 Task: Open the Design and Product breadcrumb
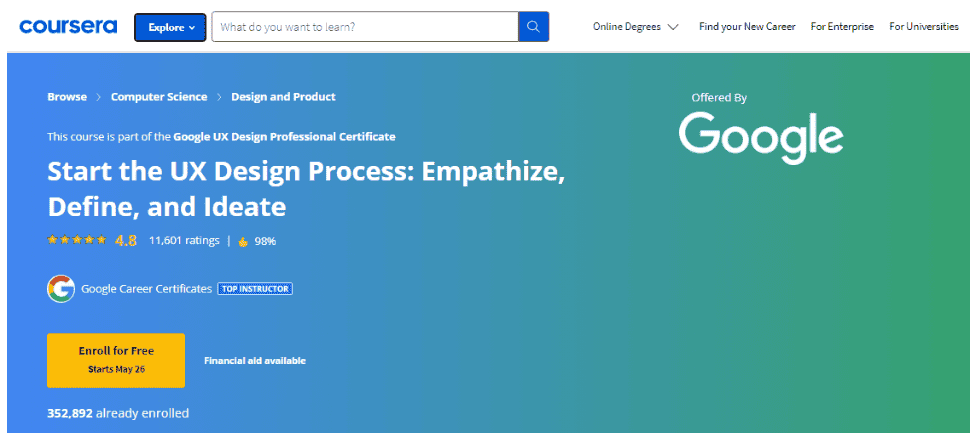pyautogui.click(x=283, y=96)
